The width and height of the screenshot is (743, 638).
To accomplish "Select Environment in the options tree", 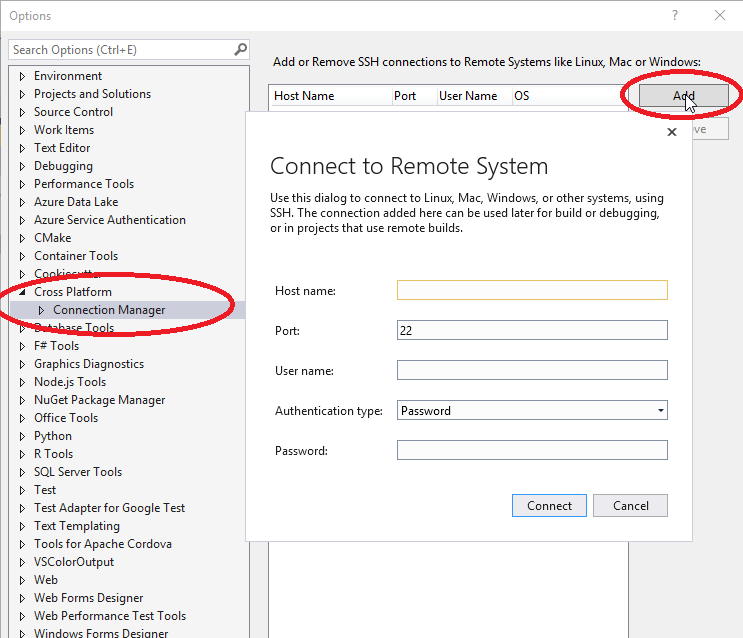I will tap(68, 76).
